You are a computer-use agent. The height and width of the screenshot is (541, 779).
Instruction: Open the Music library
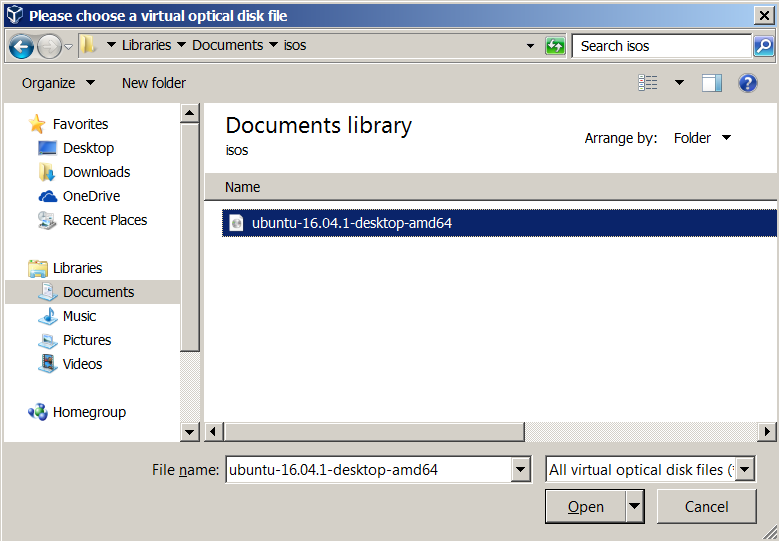pyautogui.click(x=79, y=316)
